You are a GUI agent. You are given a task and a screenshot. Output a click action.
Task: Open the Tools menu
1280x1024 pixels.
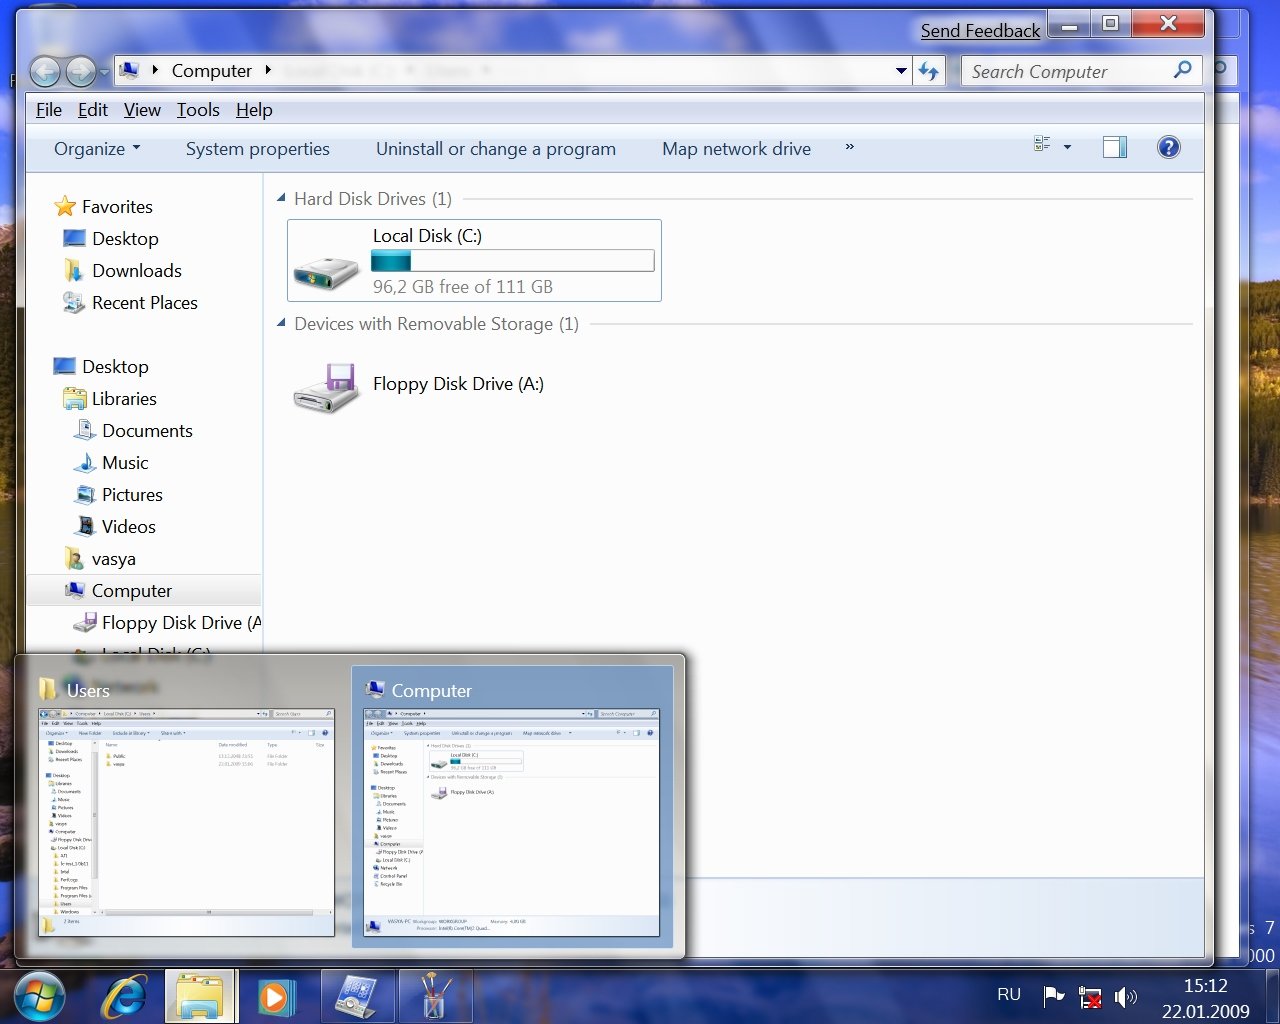[x=198, y=110]
